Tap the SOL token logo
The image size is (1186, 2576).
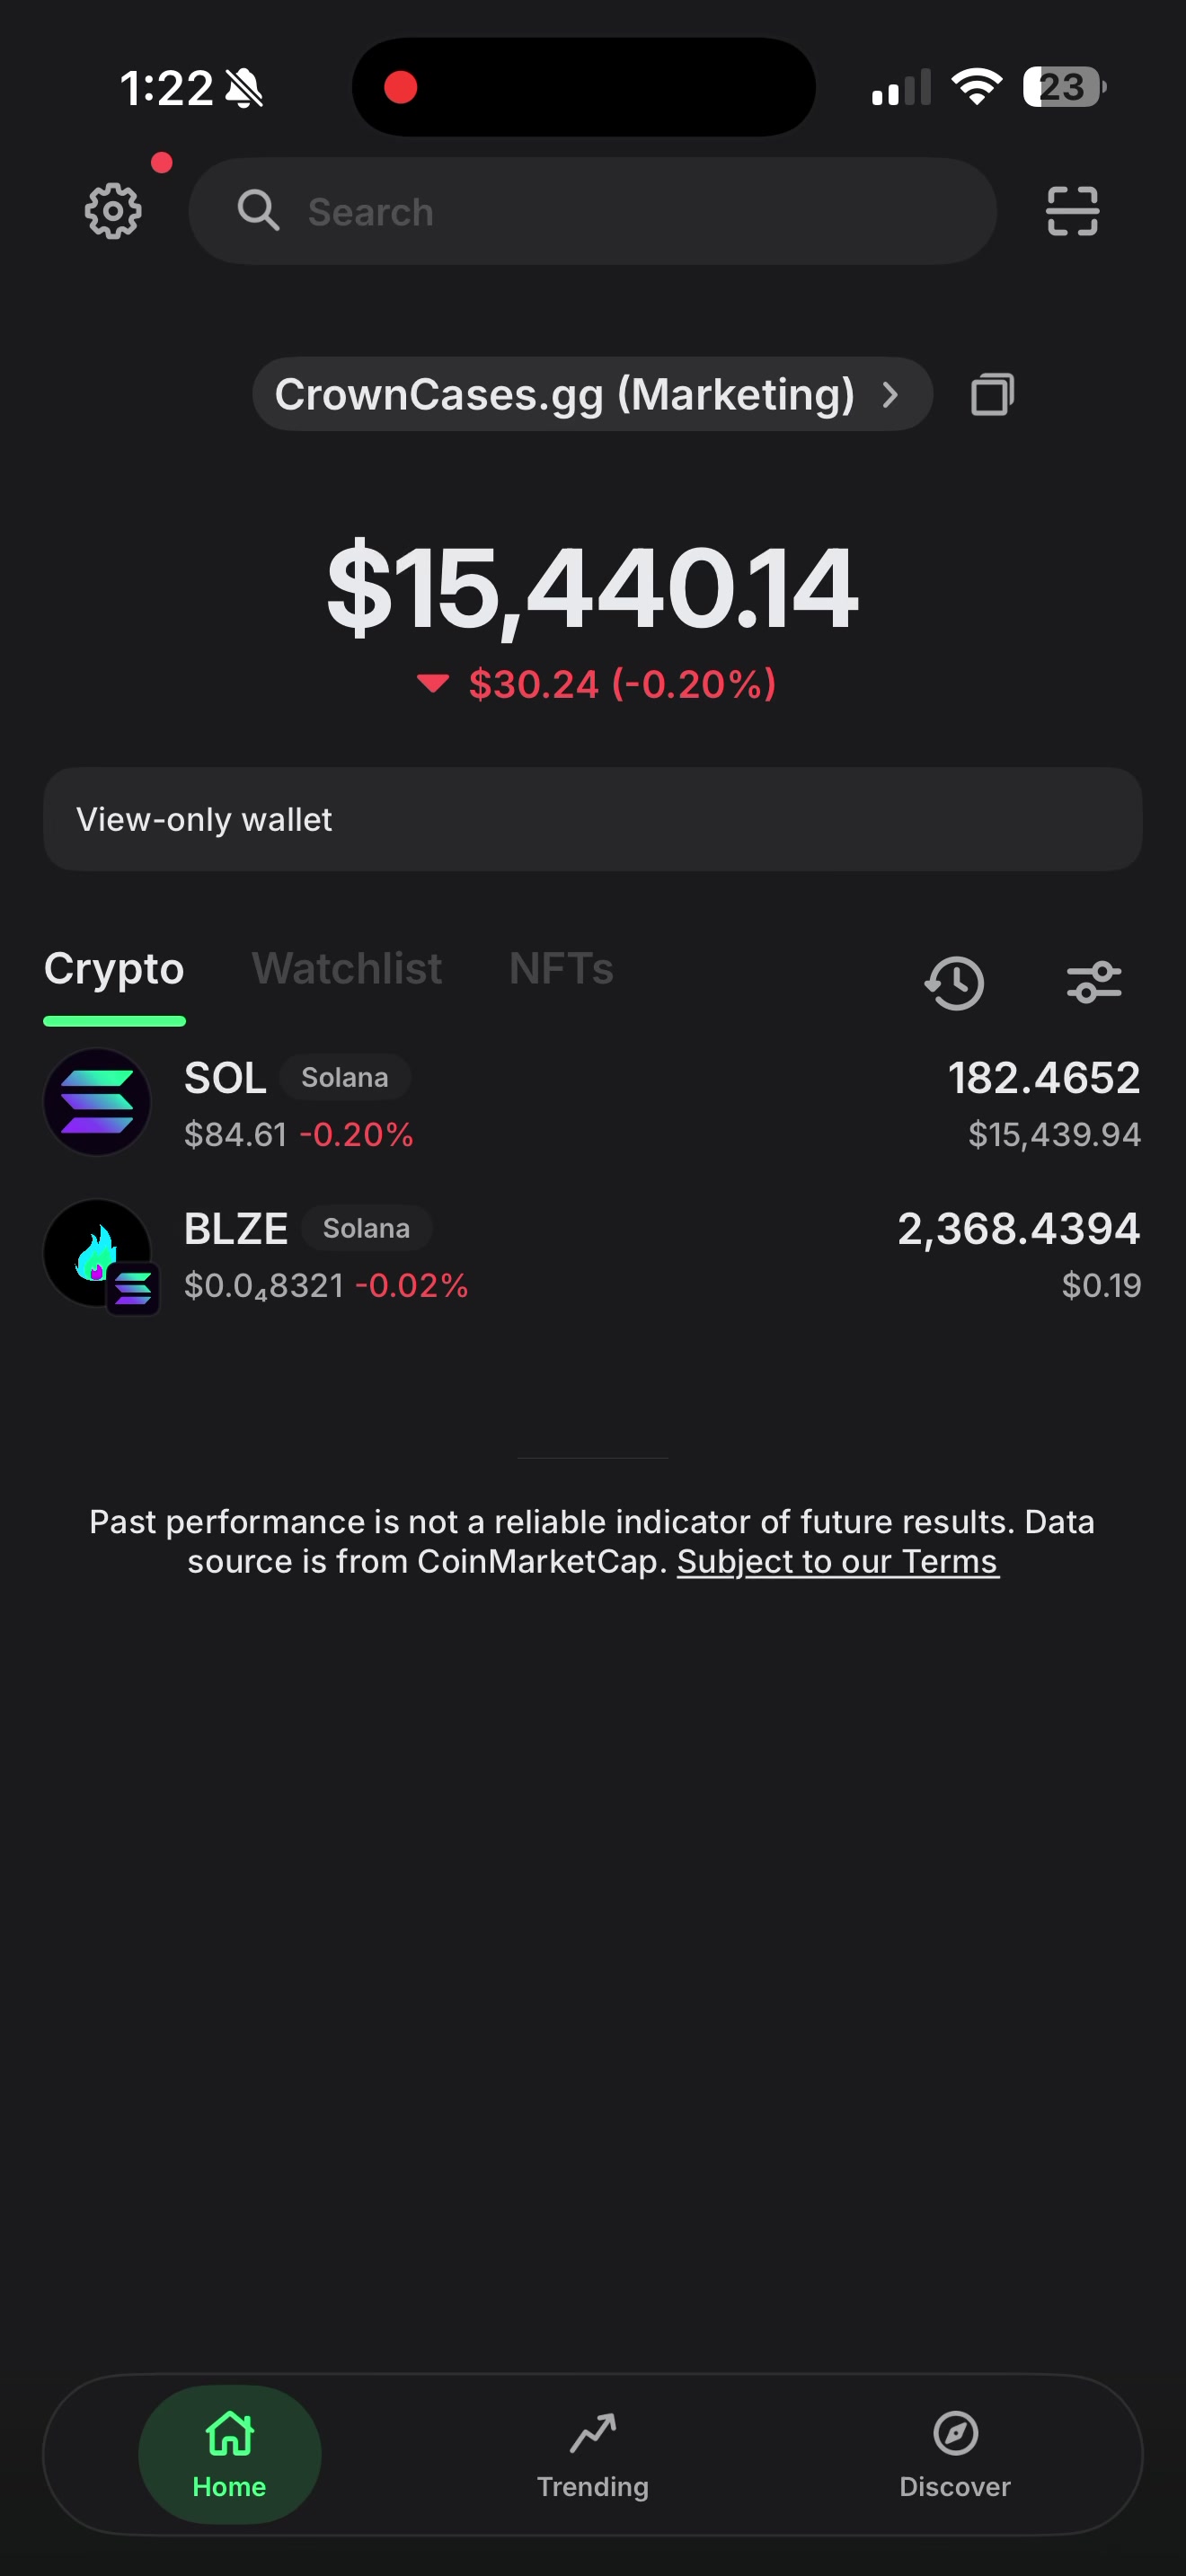pyautogui.click(x=97, y=1102)
